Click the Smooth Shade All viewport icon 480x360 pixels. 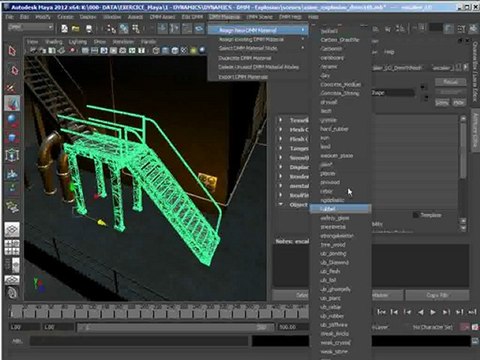pos(165,50)
